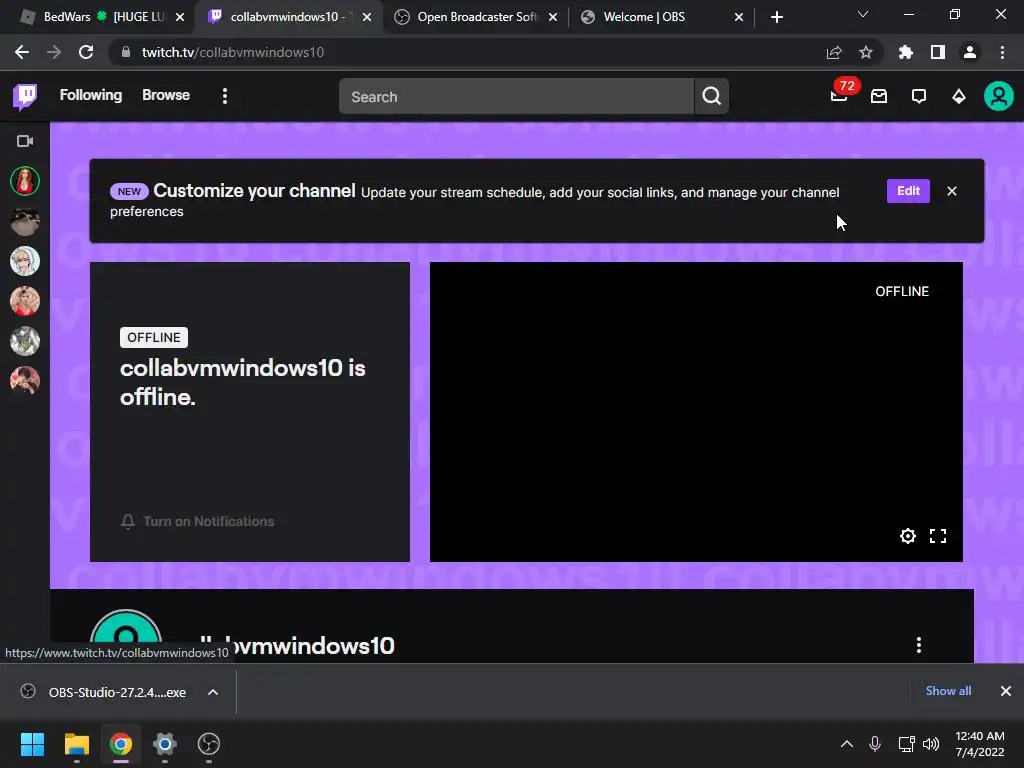Close the downloads bar

[x=1006, y=691]
